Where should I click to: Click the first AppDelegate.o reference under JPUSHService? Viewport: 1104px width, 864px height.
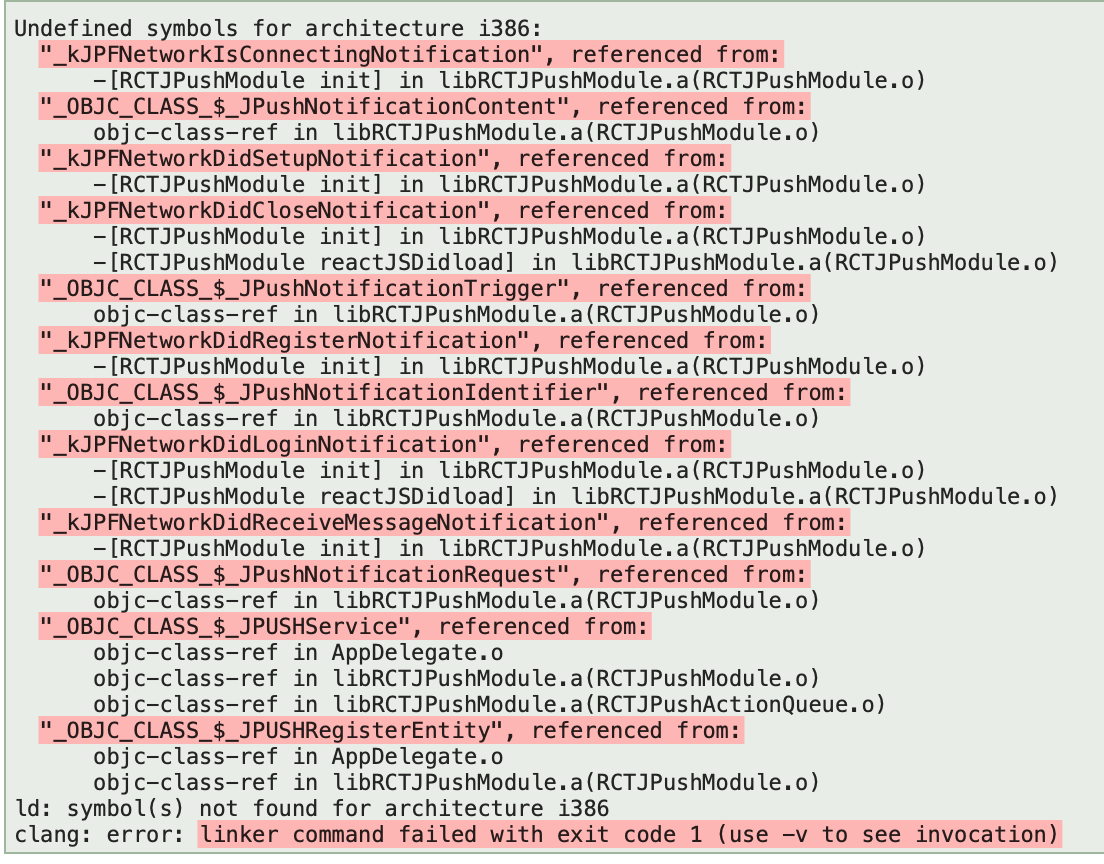[298, 653]
